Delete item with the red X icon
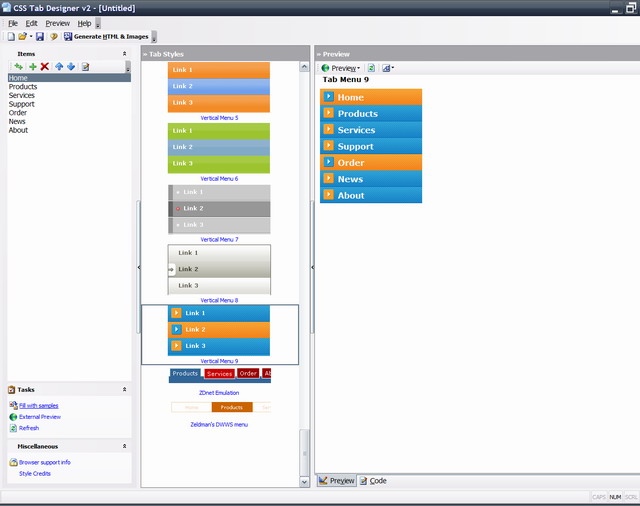The height and width of the screenshot is (506, 640). pyautogui.click(x=45, y=67)
